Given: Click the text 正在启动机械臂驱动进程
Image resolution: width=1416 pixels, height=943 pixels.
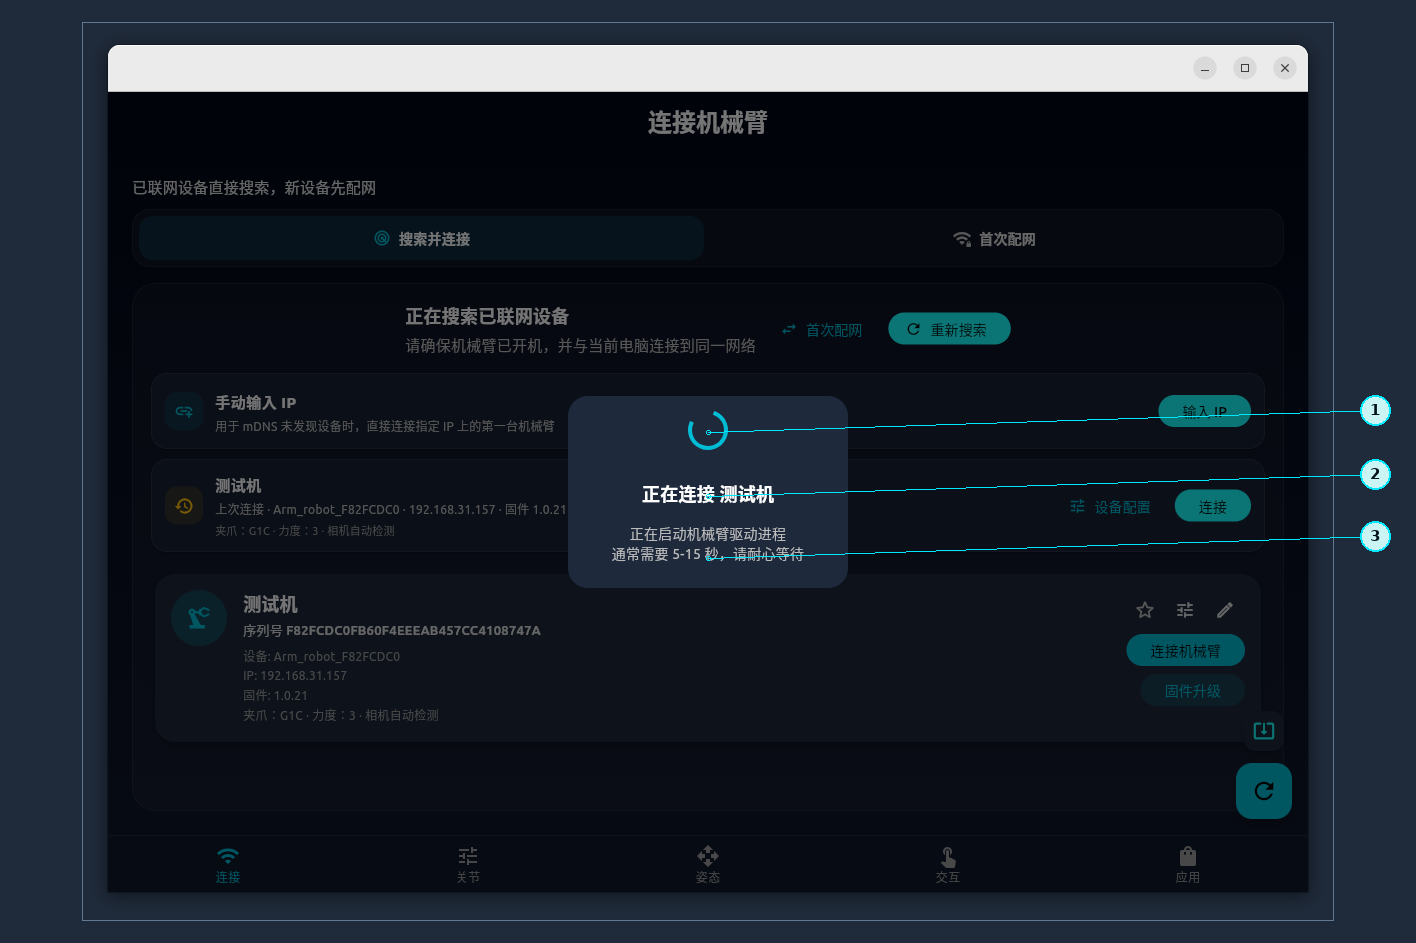Looking at the screenshot, I should pos(708,535).
